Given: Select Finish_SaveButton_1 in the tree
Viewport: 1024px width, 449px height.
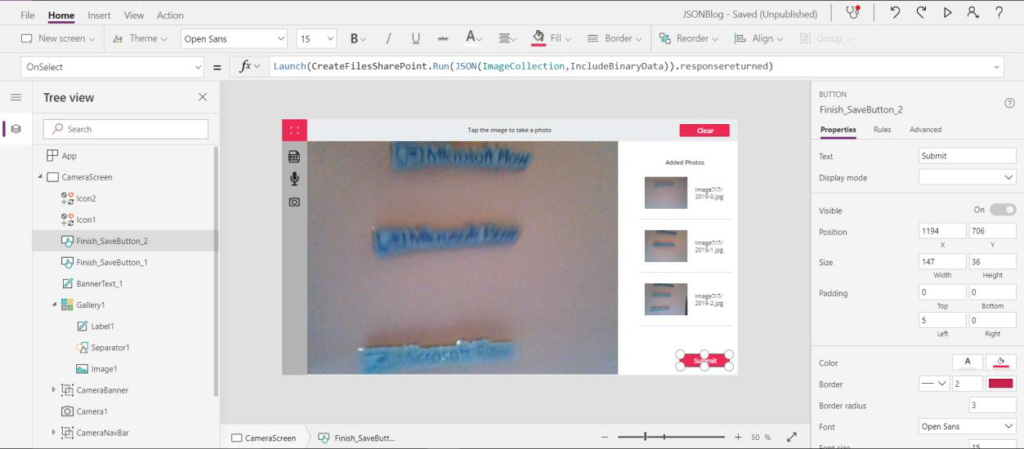Looking at the screenshot, I should [x=112, y=262].
